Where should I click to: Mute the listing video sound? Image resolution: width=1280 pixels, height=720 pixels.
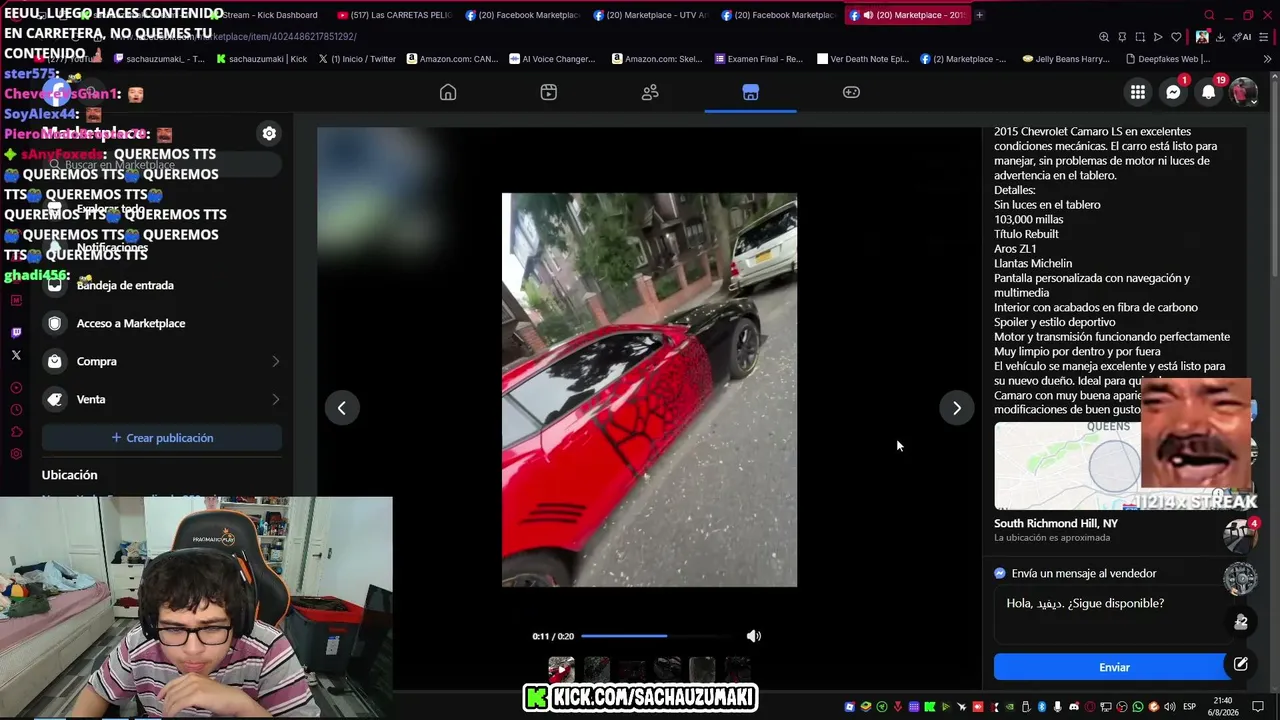pos(754,636)
